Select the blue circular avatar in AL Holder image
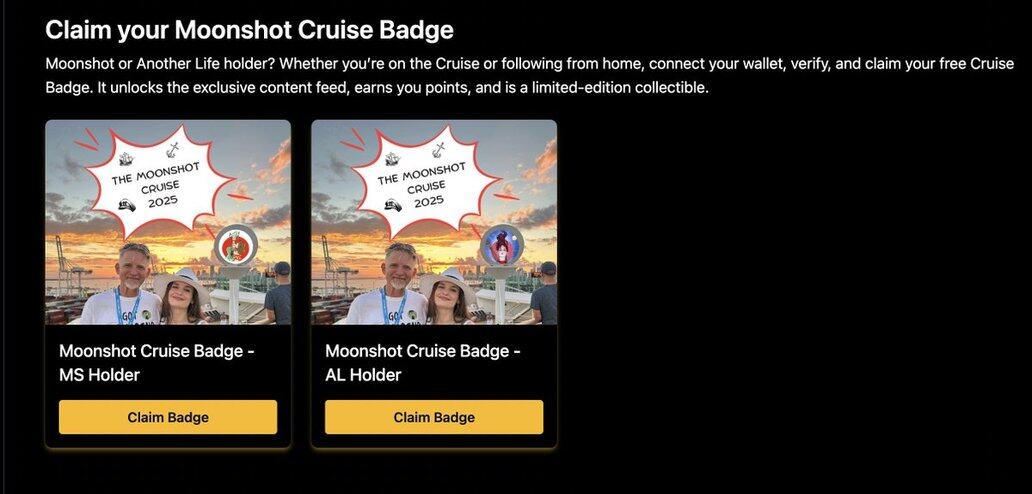Viewport: 1032px width, 494px height. point(502,245)
